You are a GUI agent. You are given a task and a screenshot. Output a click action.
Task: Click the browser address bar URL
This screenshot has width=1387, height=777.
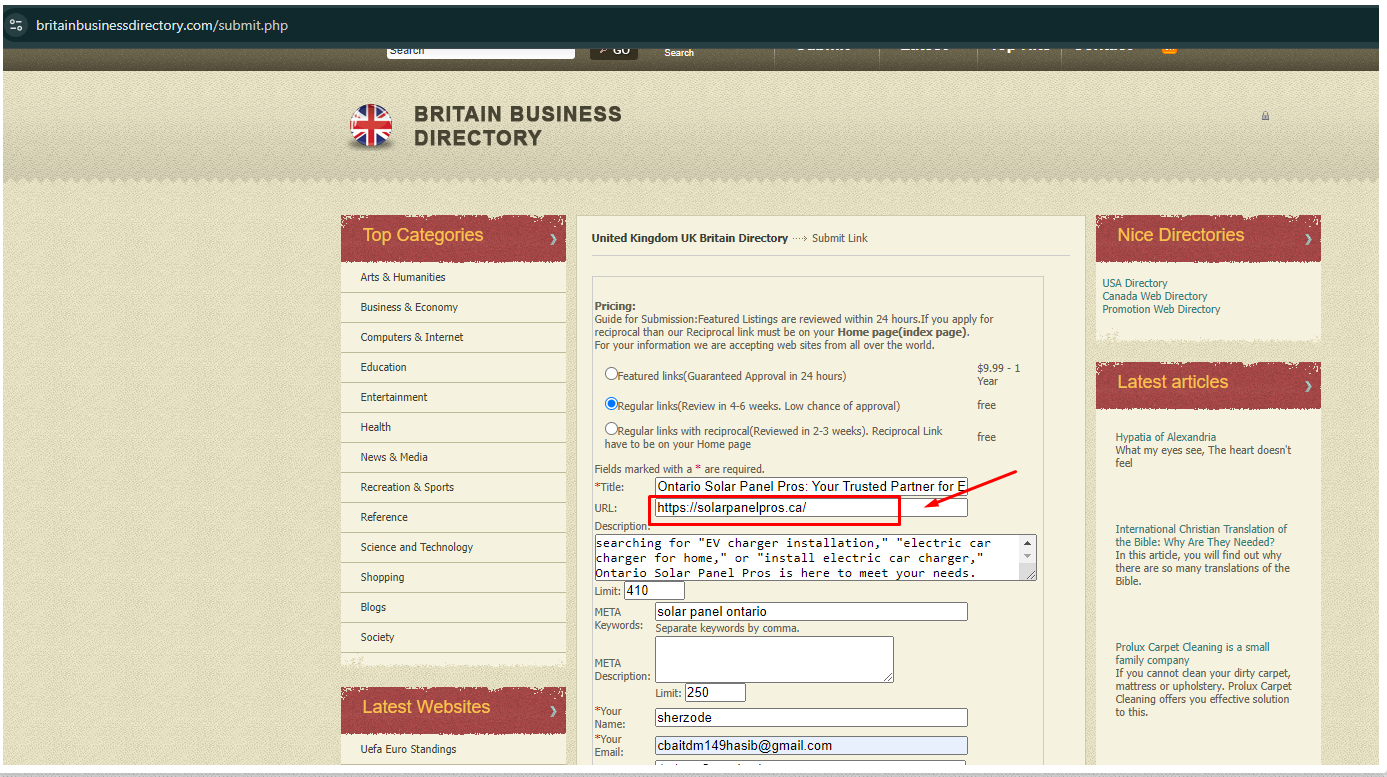tap(162, 25)
